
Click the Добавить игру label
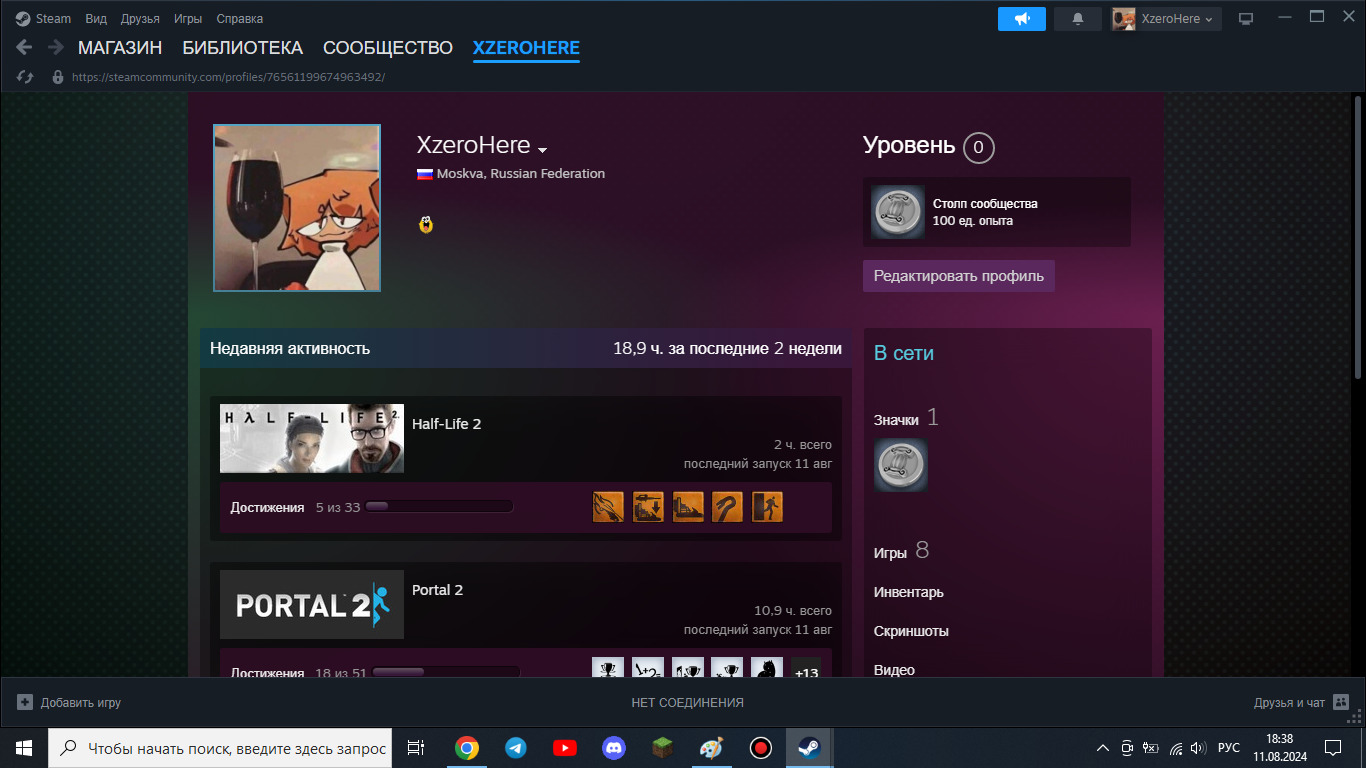click(x=81, y=703)
